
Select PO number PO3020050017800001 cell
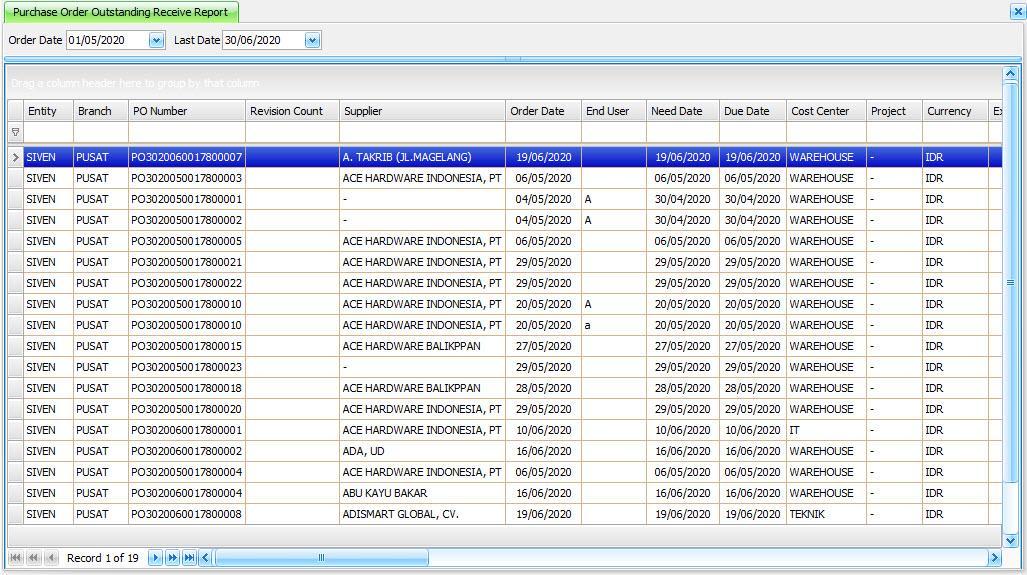[x=187, y=199]
